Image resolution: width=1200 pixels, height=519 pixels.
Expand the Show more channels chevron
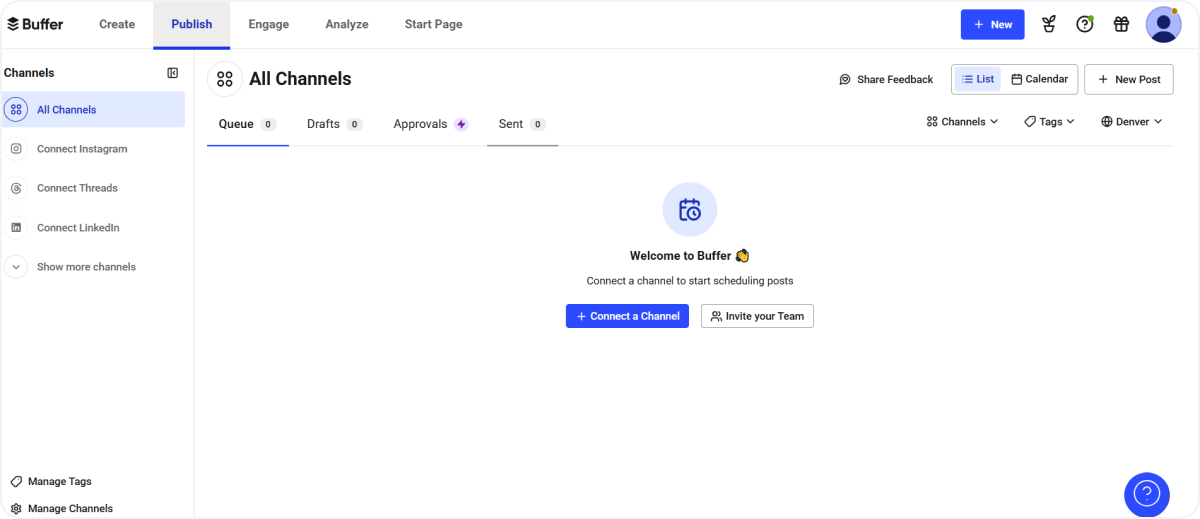point(16,267)
